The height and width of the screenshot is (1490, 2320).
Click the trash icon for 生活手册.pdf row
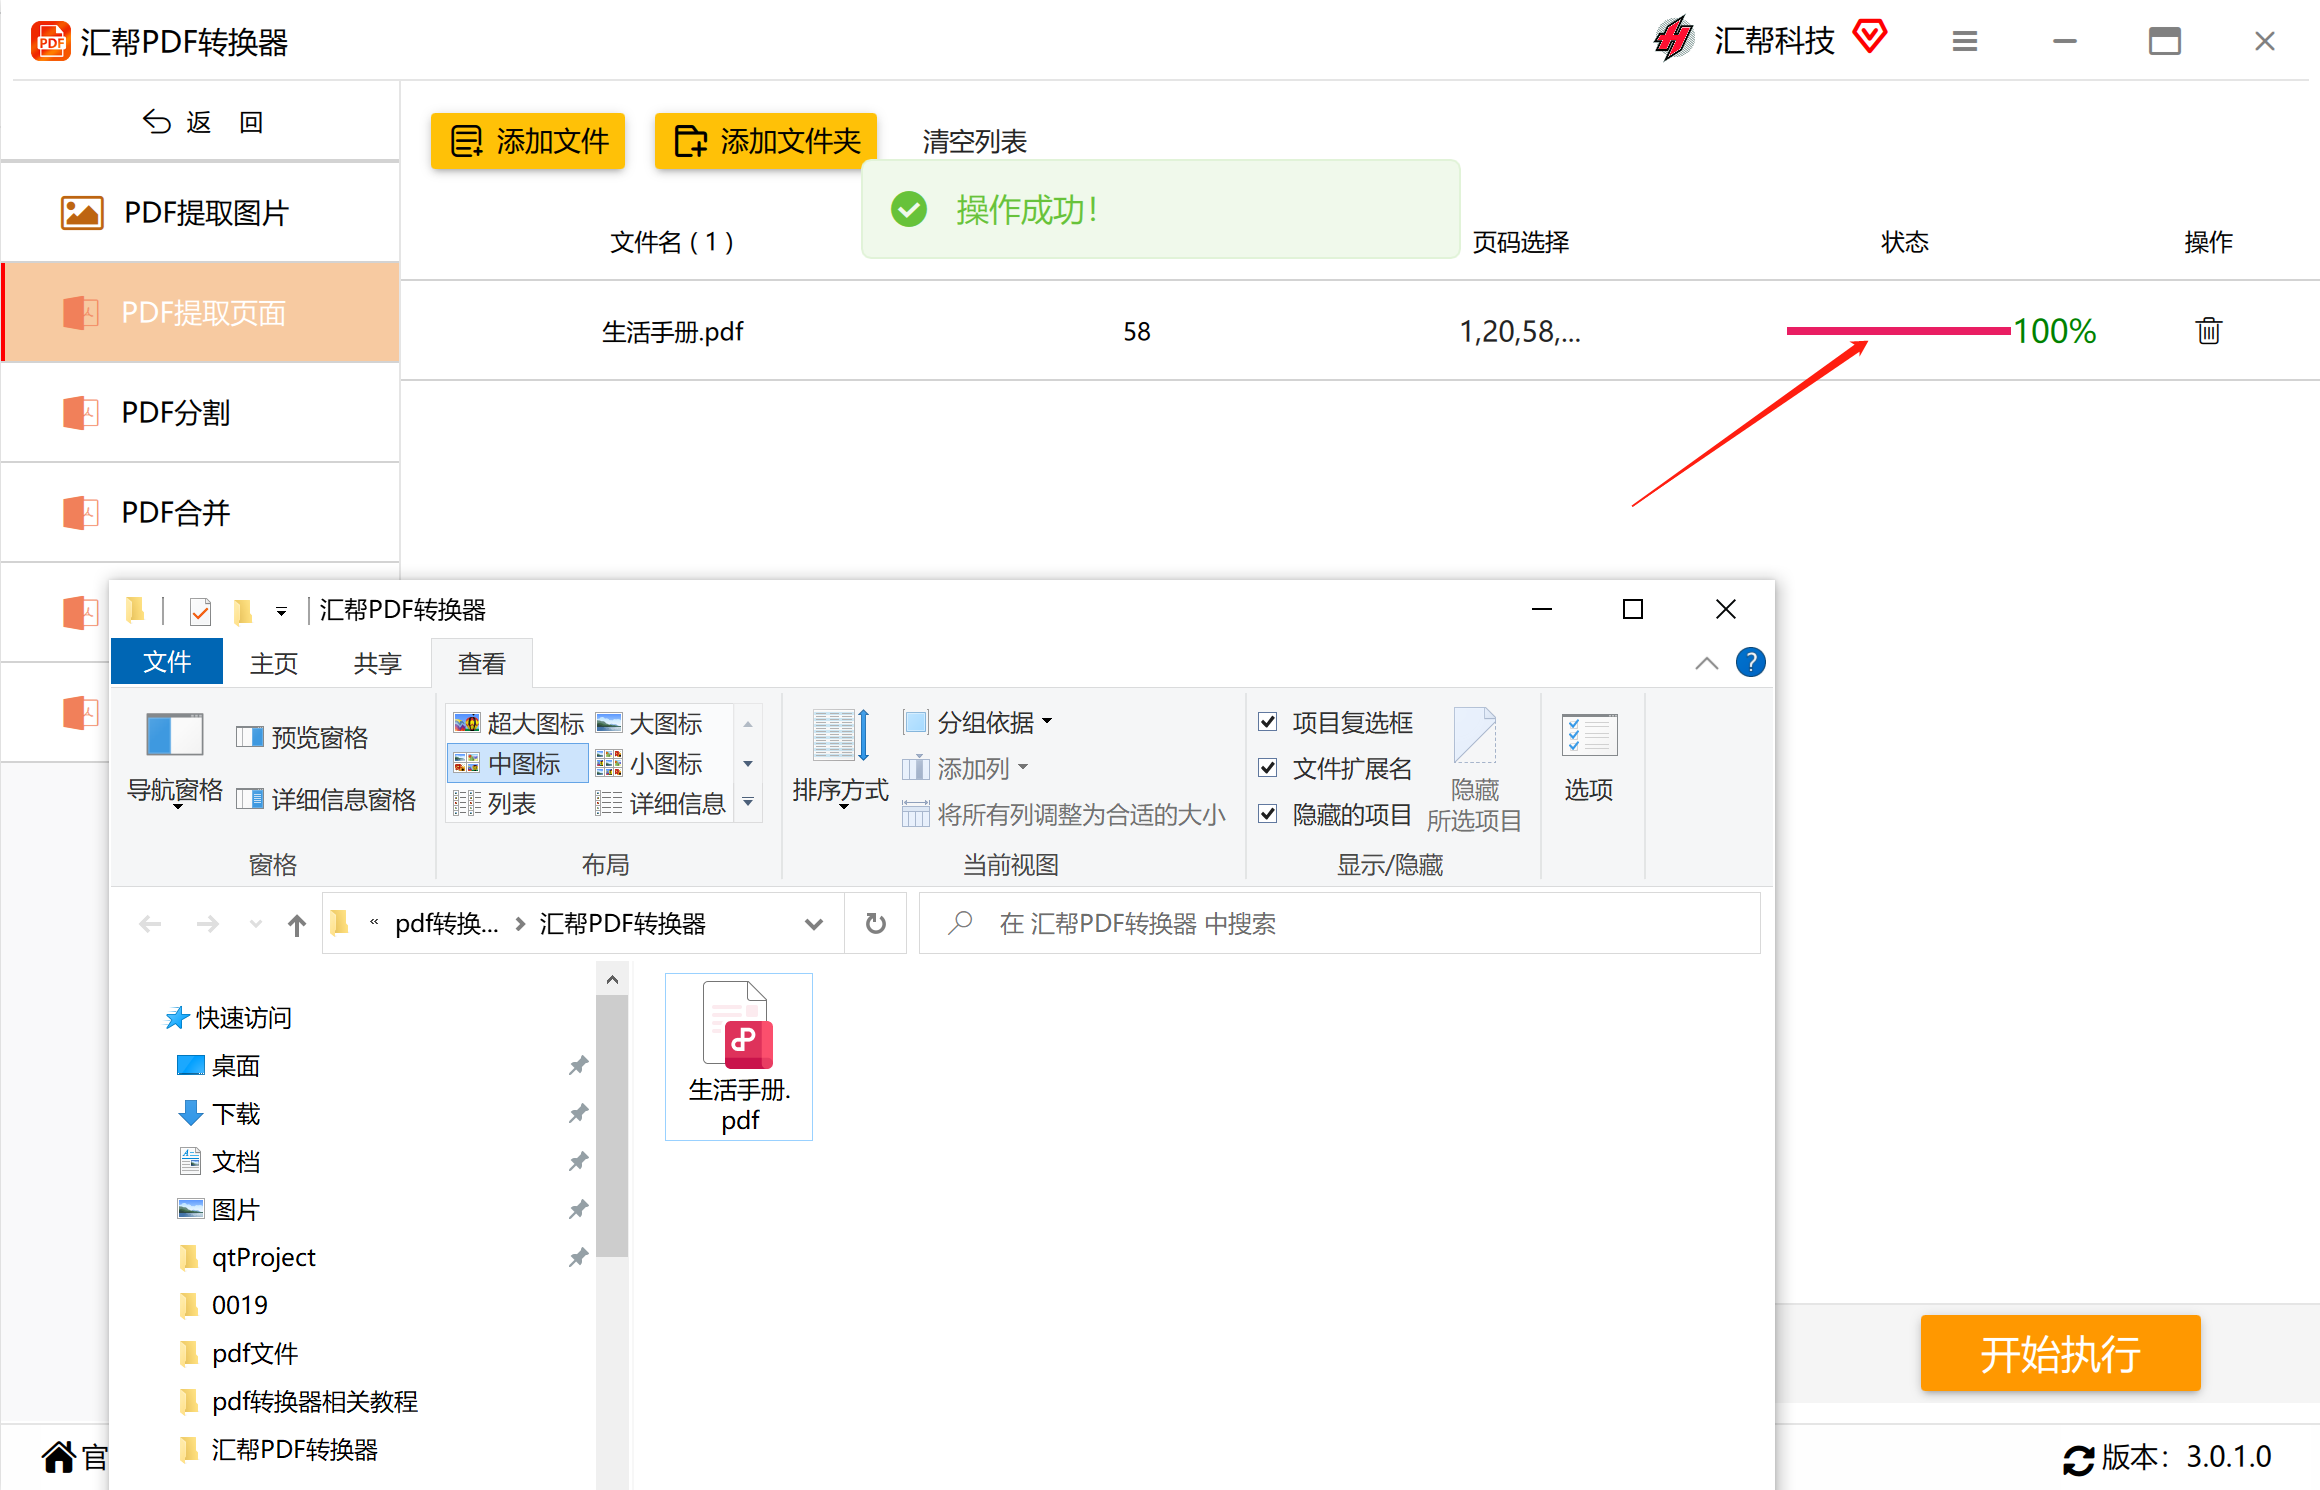point(2208,331)
